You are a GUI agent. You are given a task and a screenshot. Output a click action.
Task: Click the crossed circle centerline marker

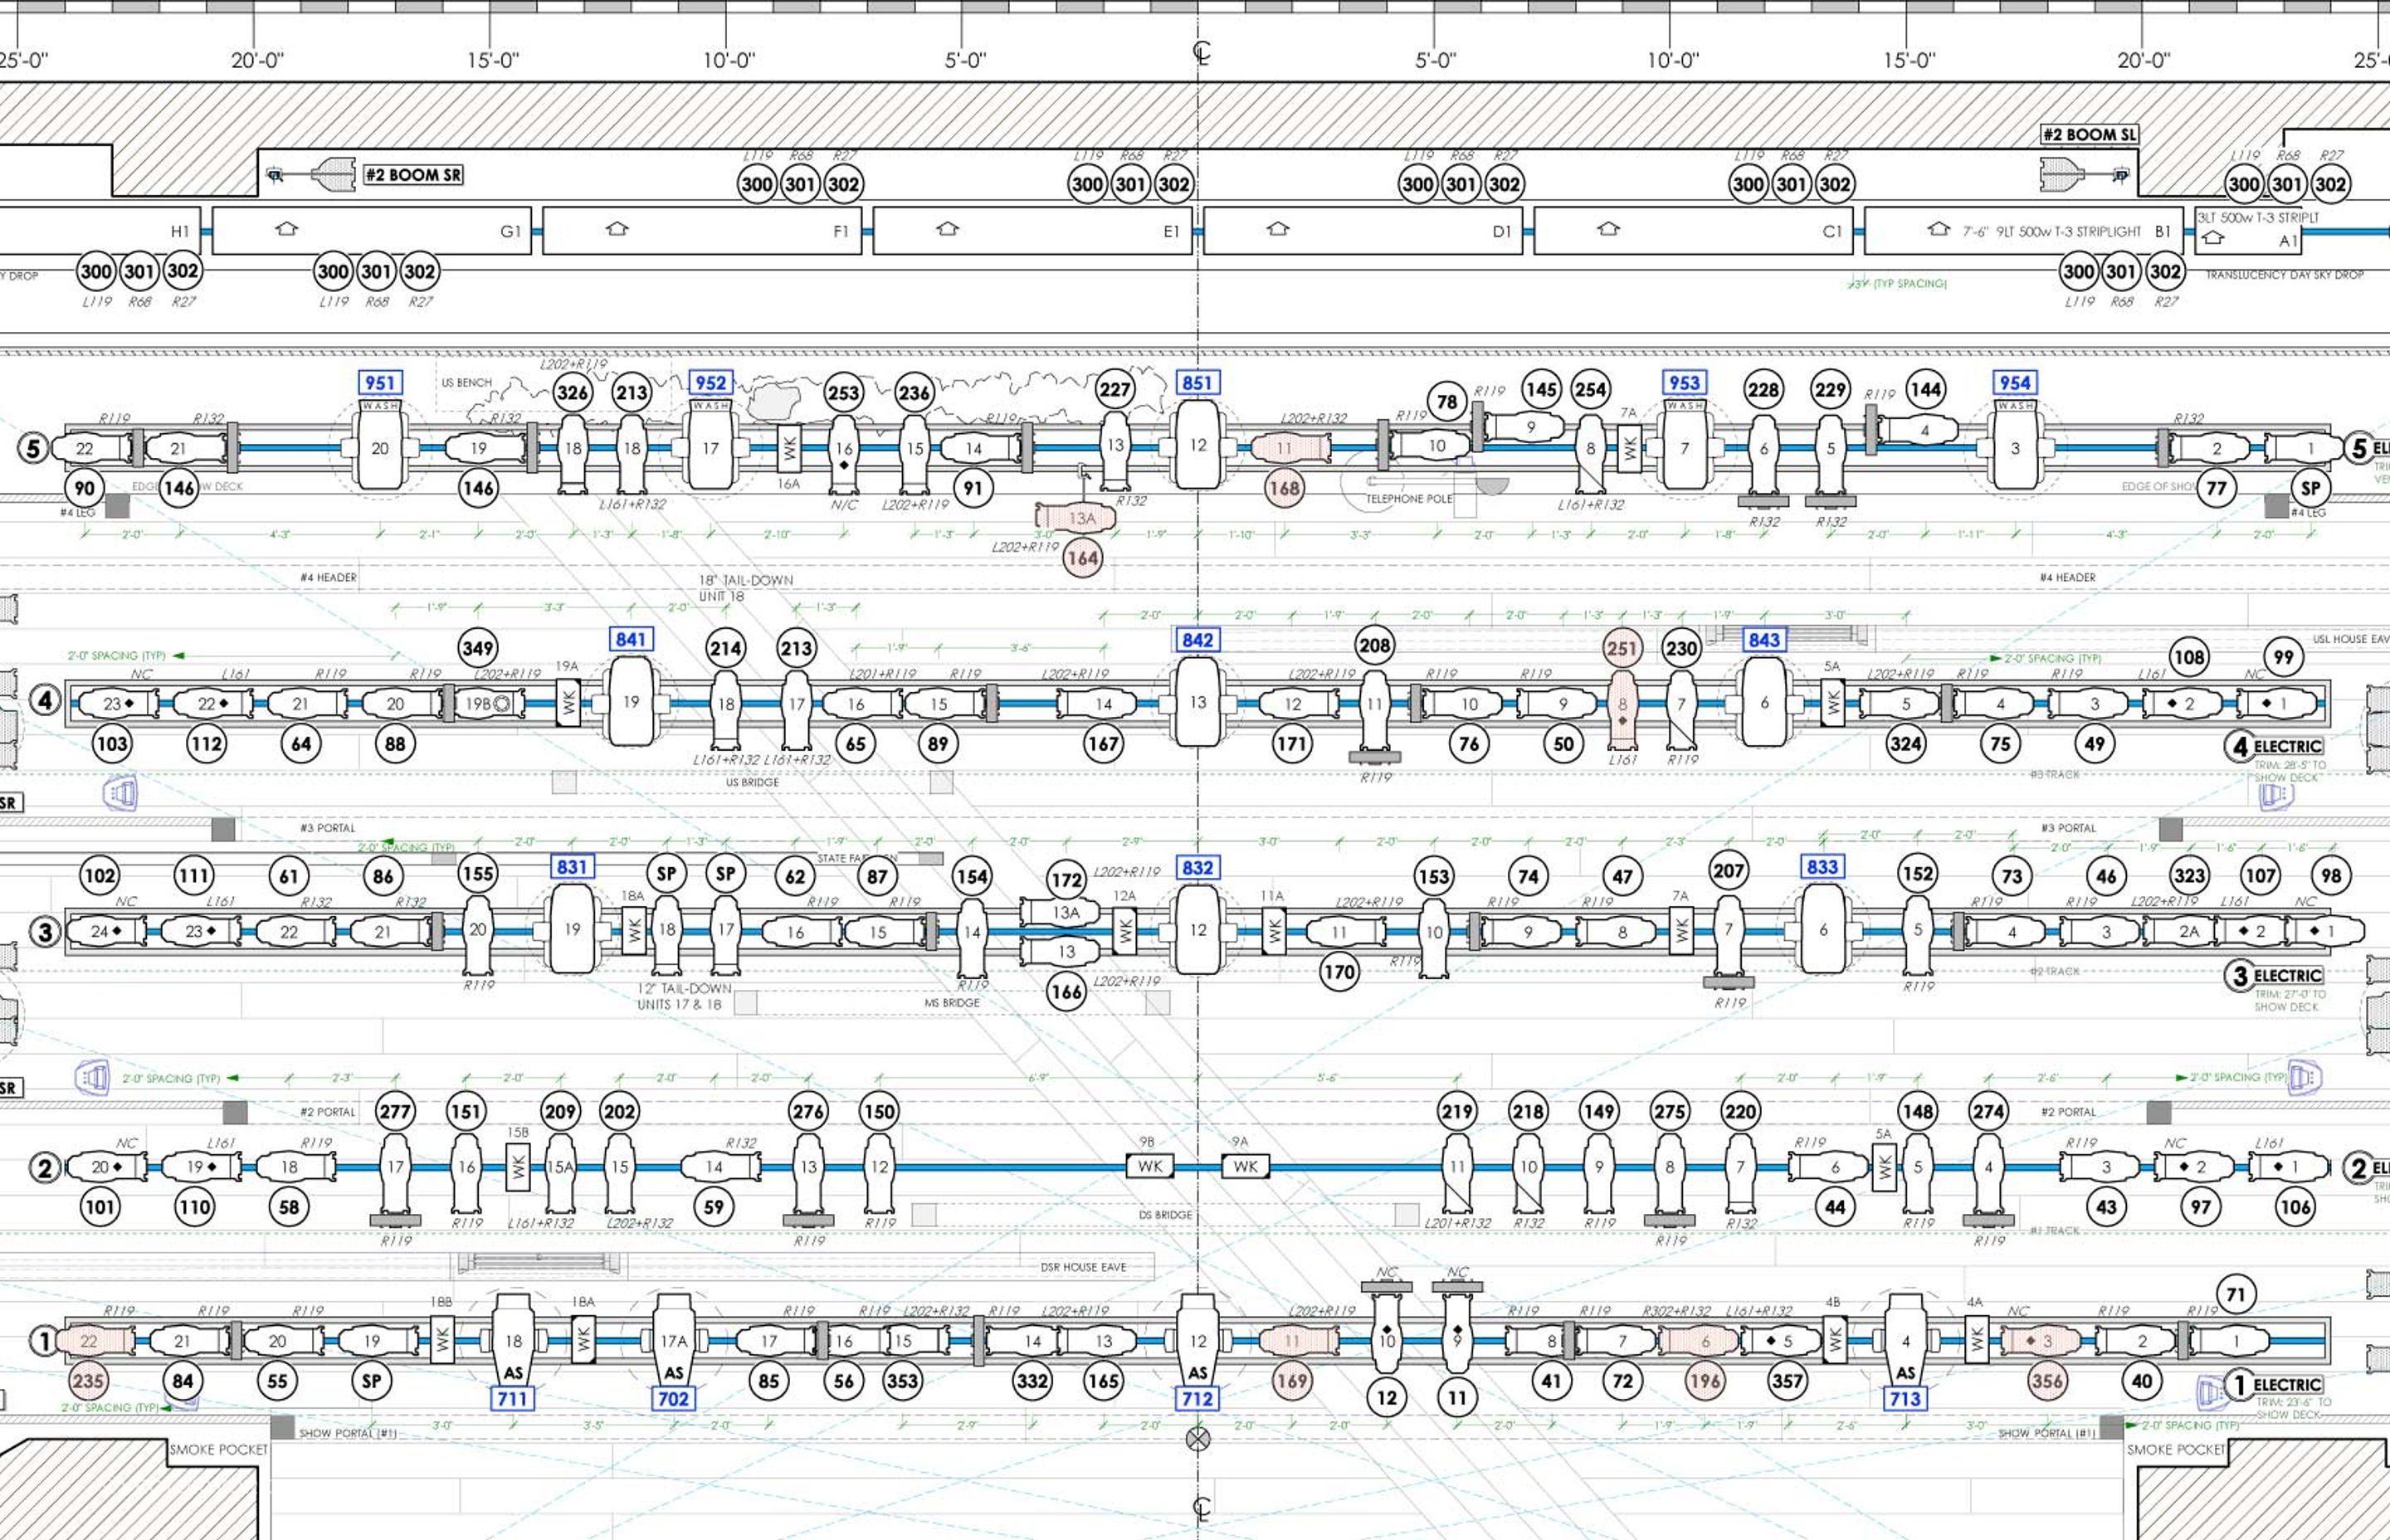pyautogui.click(x=1198, y=1439)
